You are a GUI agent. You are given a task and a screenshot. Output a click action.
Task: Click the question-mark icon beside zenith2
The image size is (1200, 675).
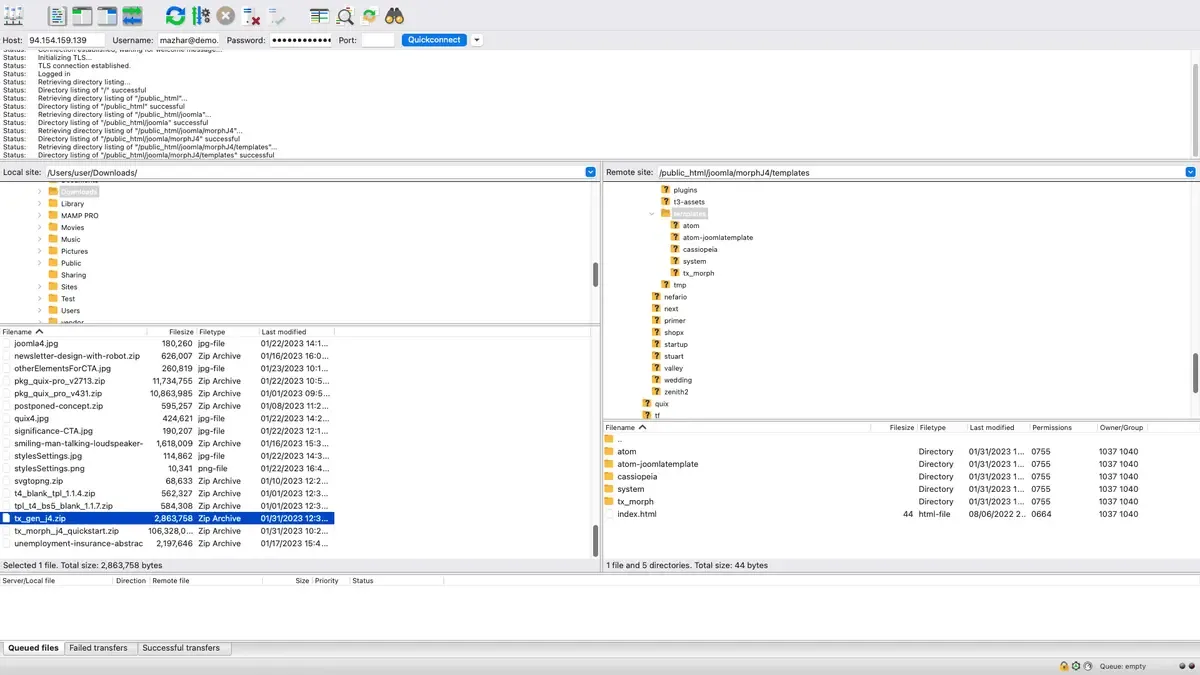[x=656, y=392]
